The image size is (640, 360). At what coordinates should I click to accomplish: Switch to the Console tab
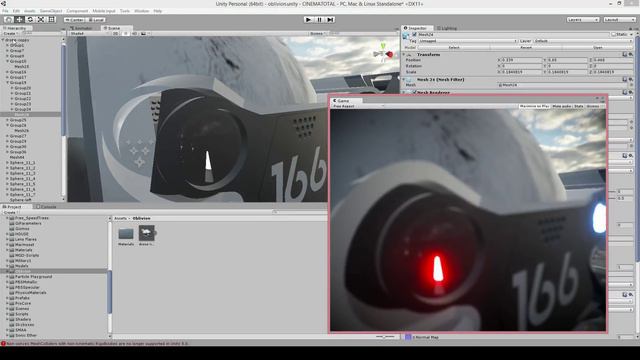(x=46, y=207)
